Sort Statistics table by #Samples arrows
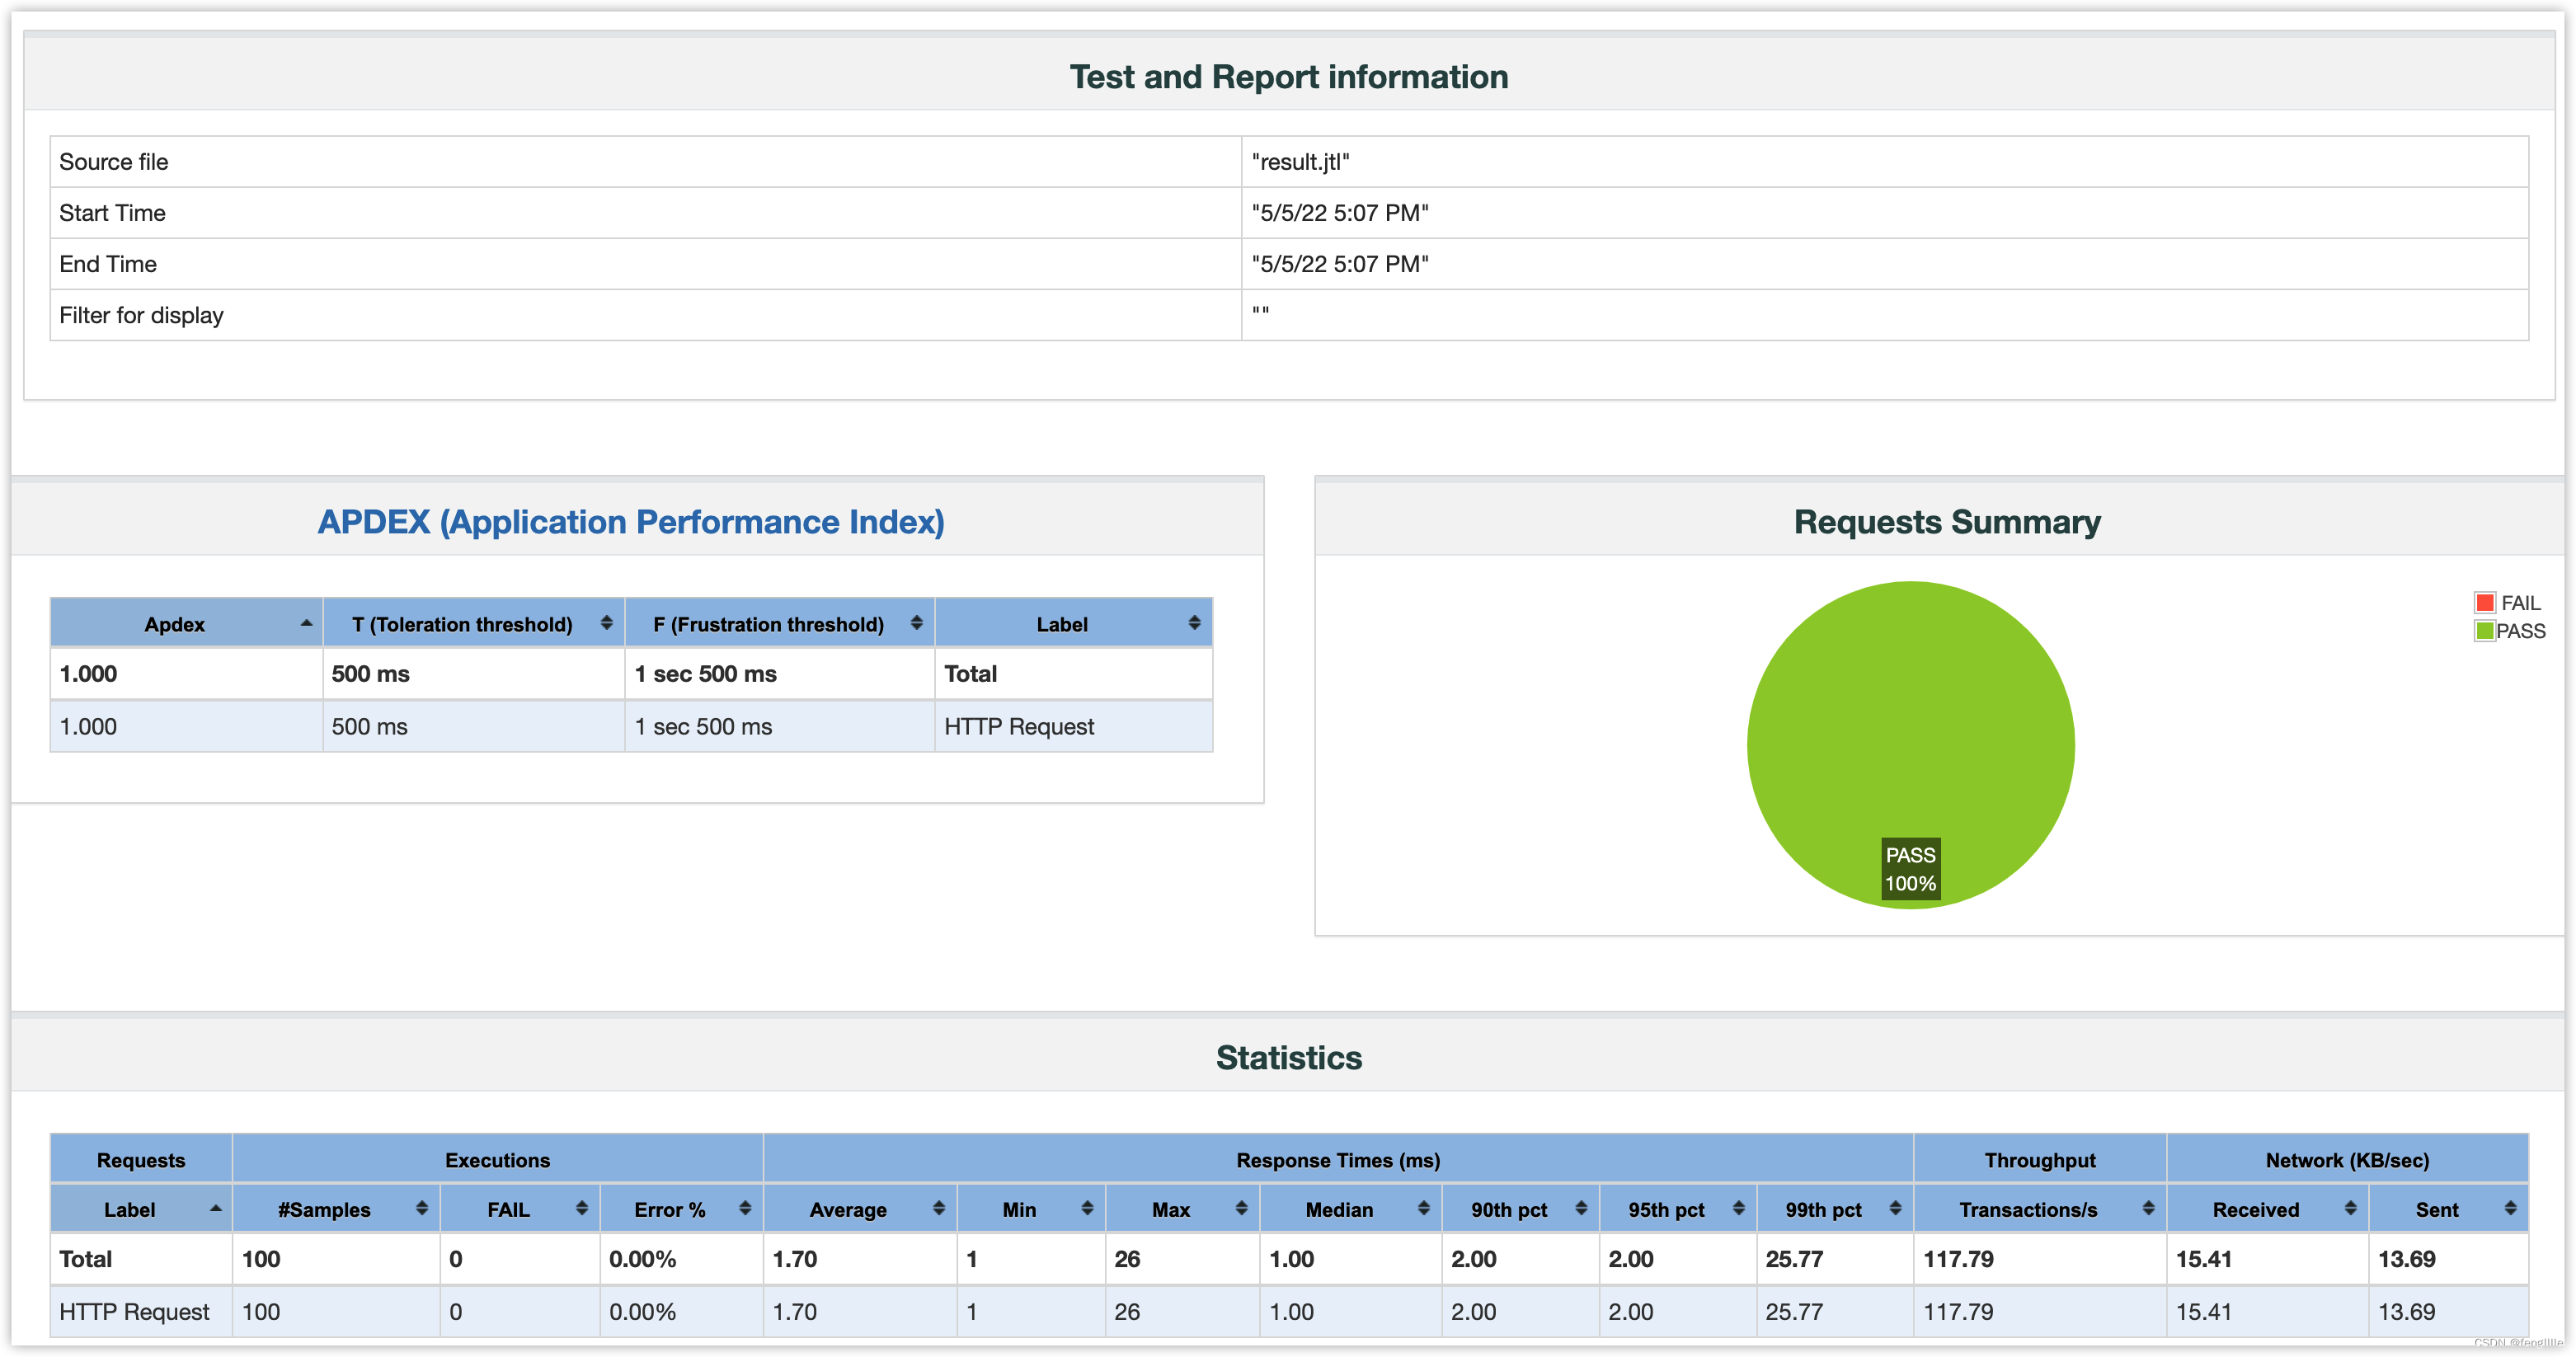Image resolution: width=2576 pixels, height=1357 pixels. tap(421, 1208)
